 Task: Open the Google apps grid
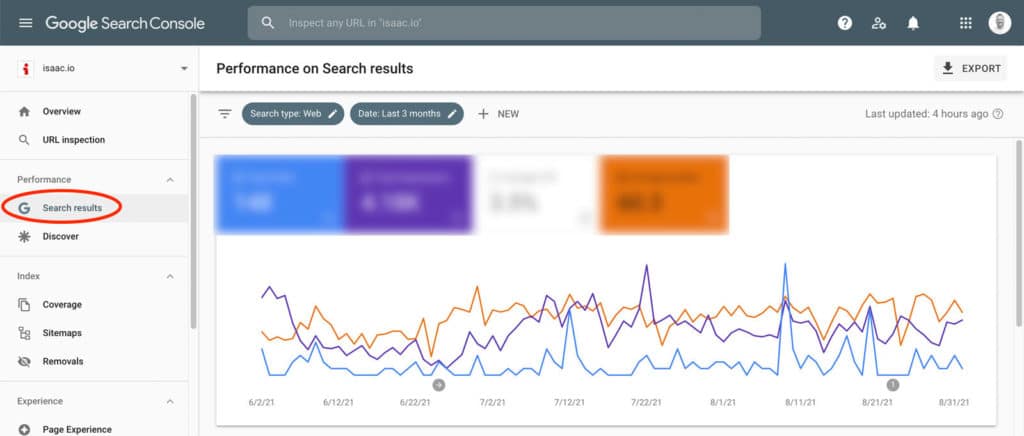point(965,23)
